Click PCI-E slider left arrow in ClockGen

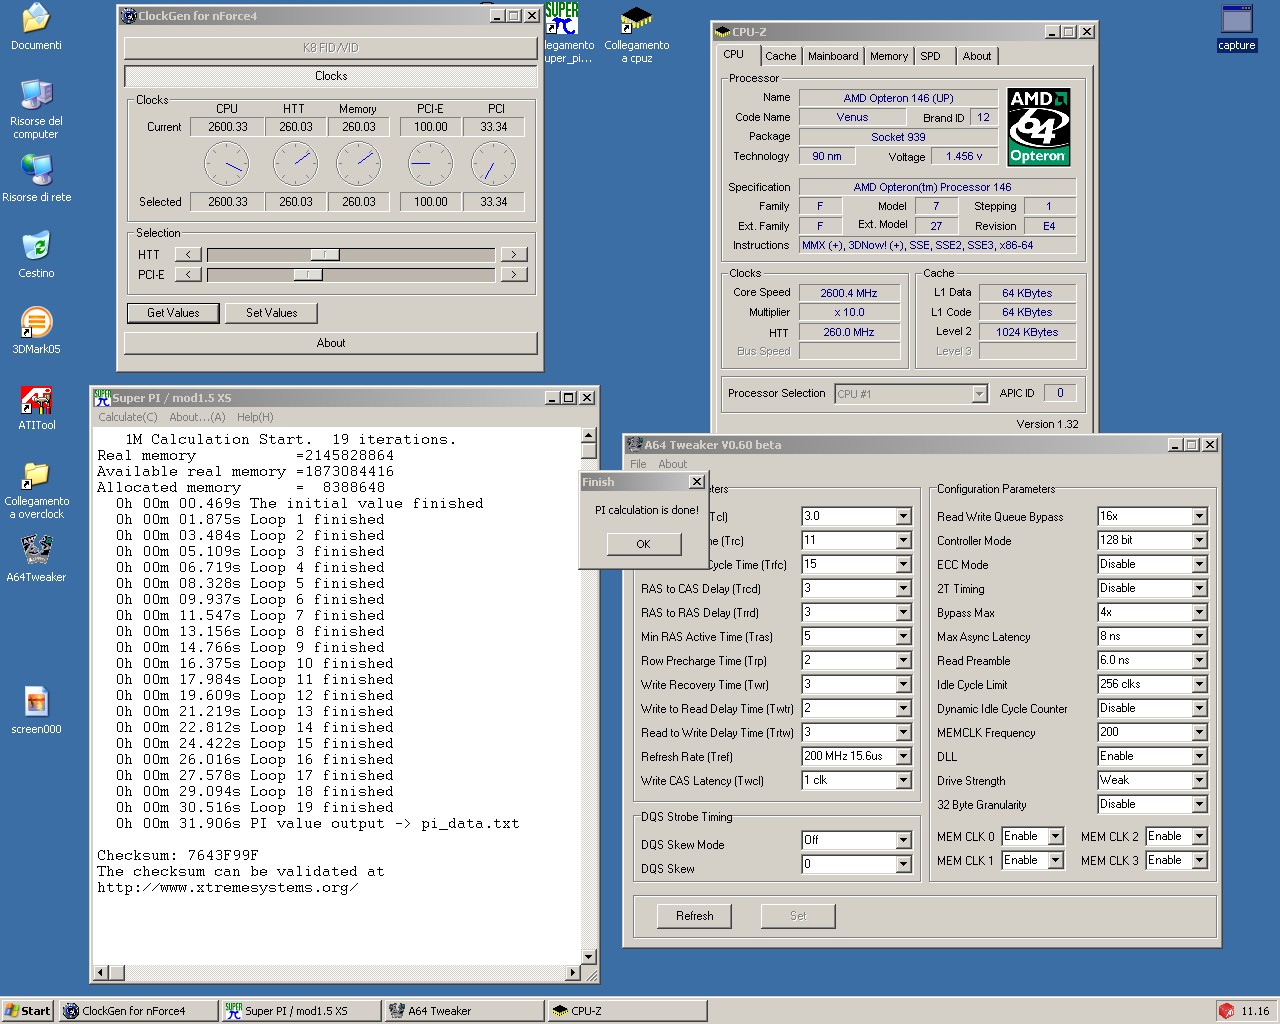pos(188,274)
